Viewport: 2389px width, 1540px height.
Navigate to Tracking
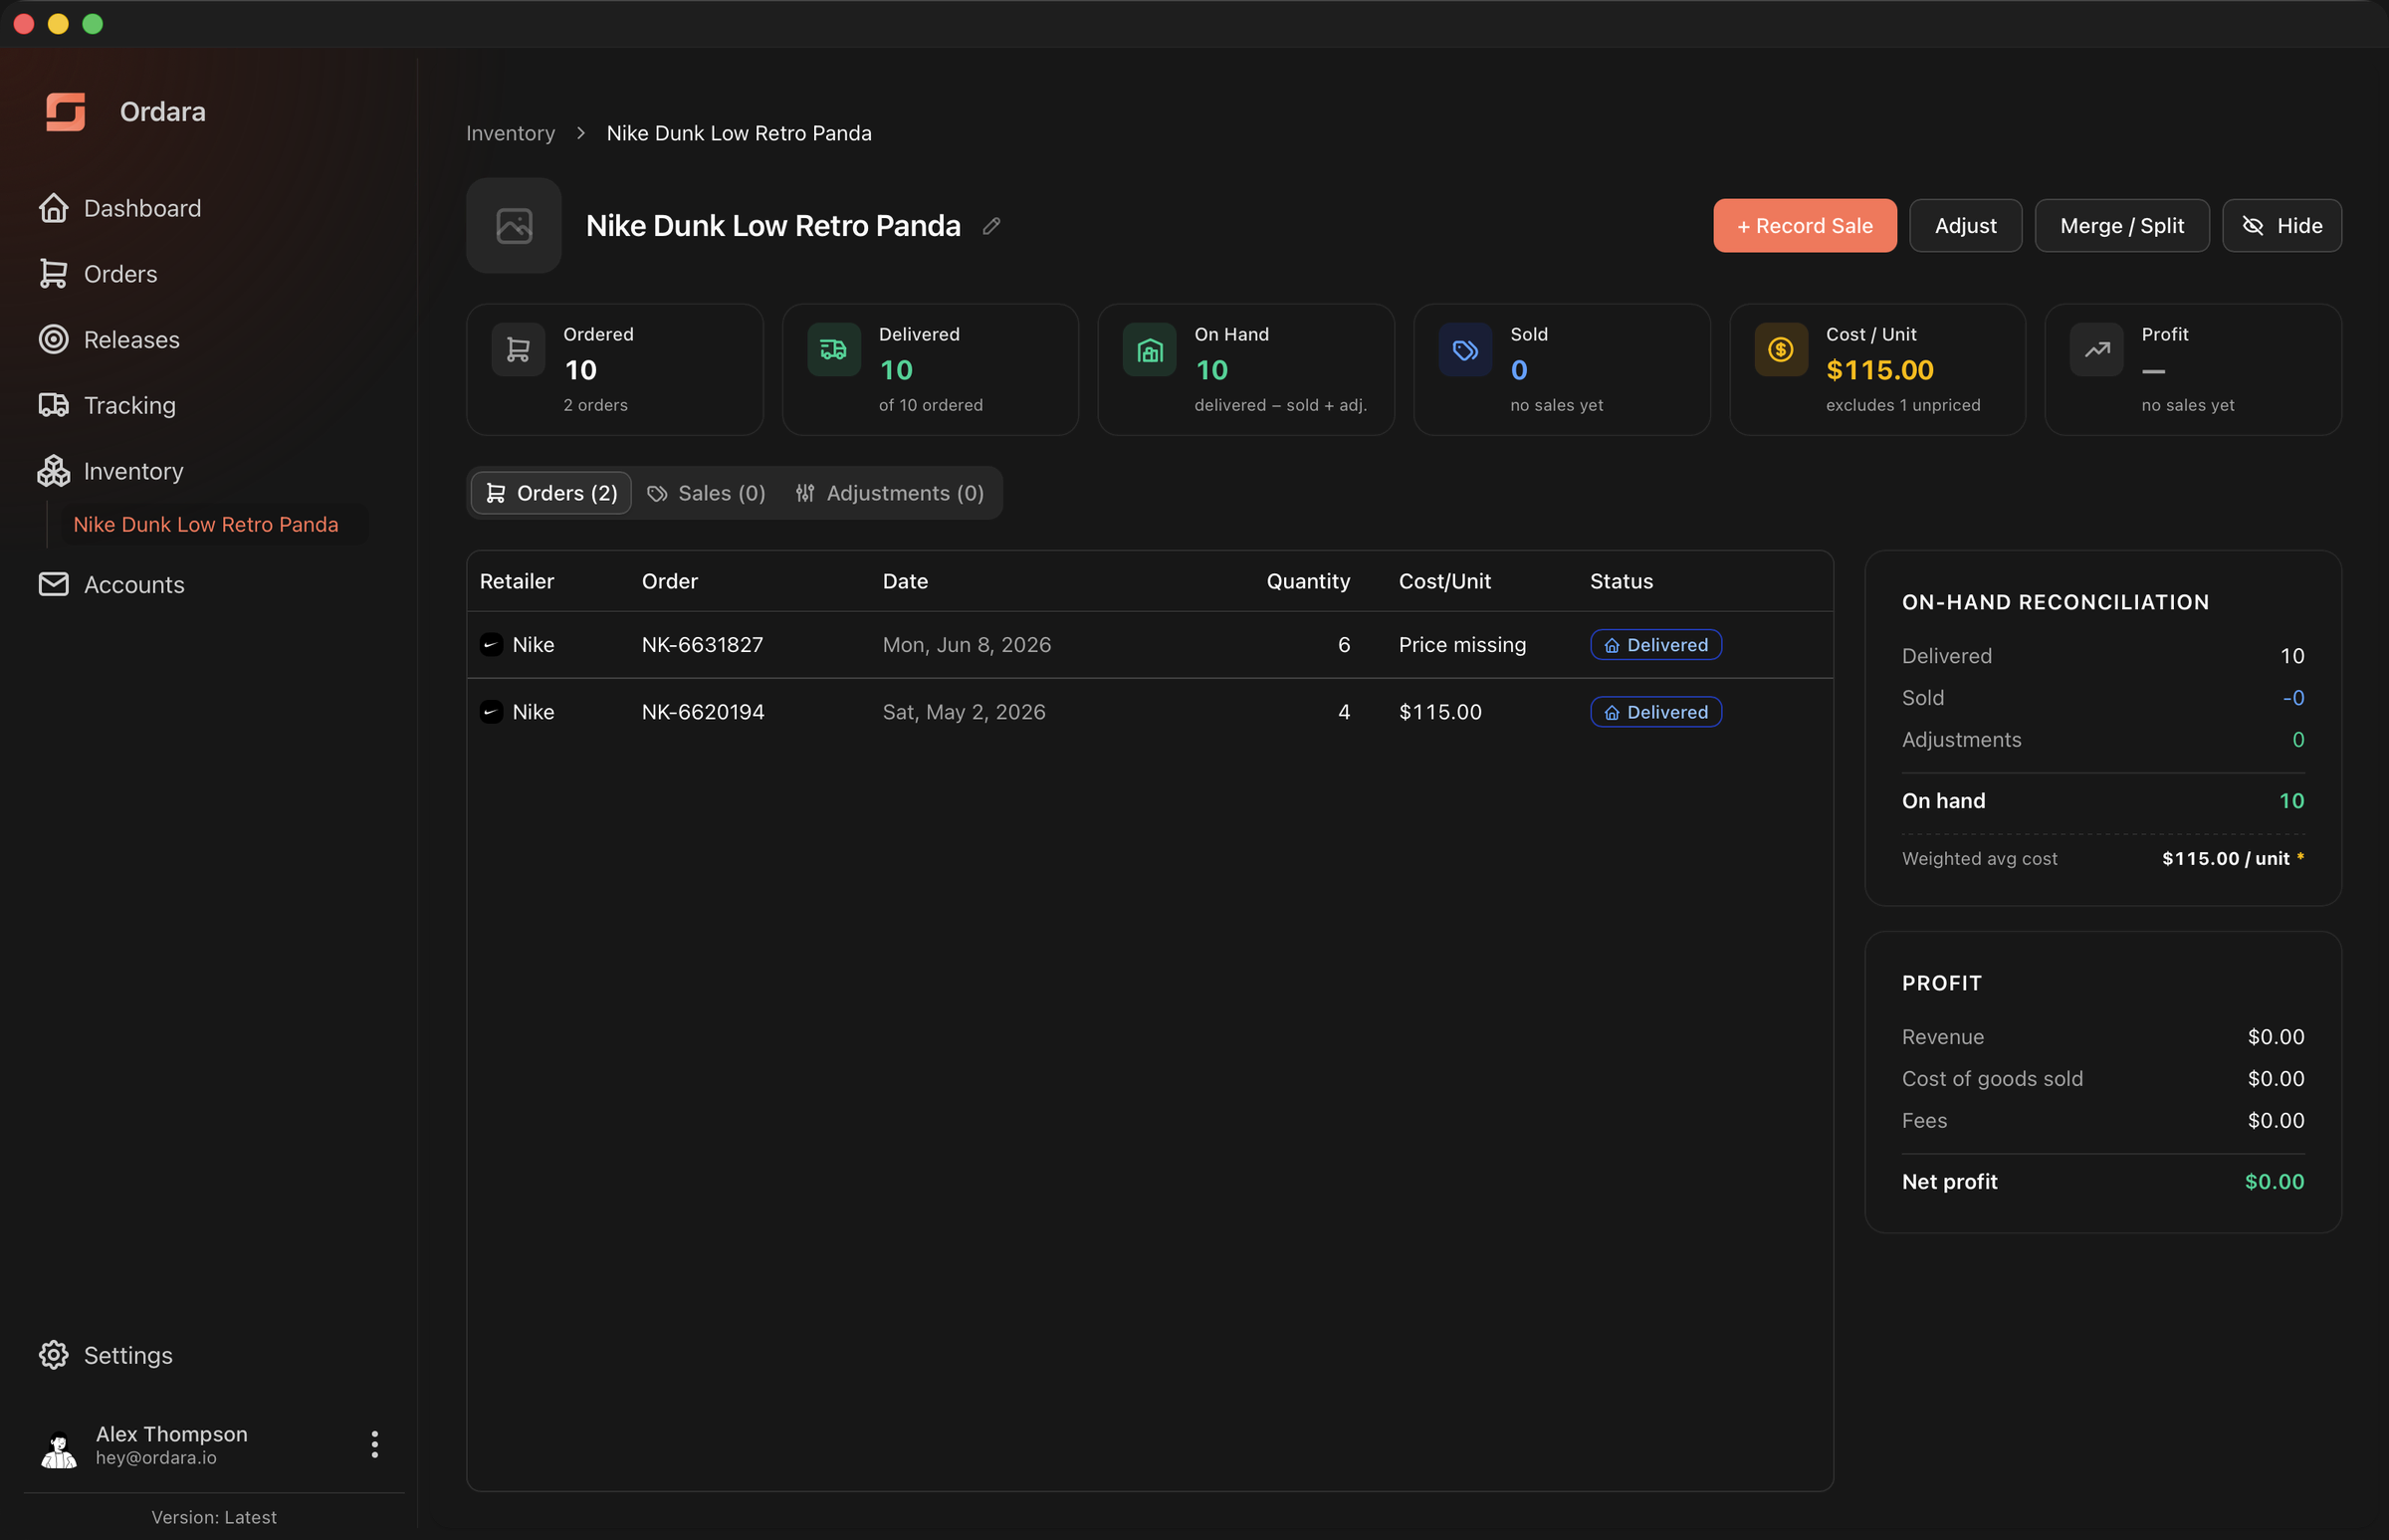(107, 405)
